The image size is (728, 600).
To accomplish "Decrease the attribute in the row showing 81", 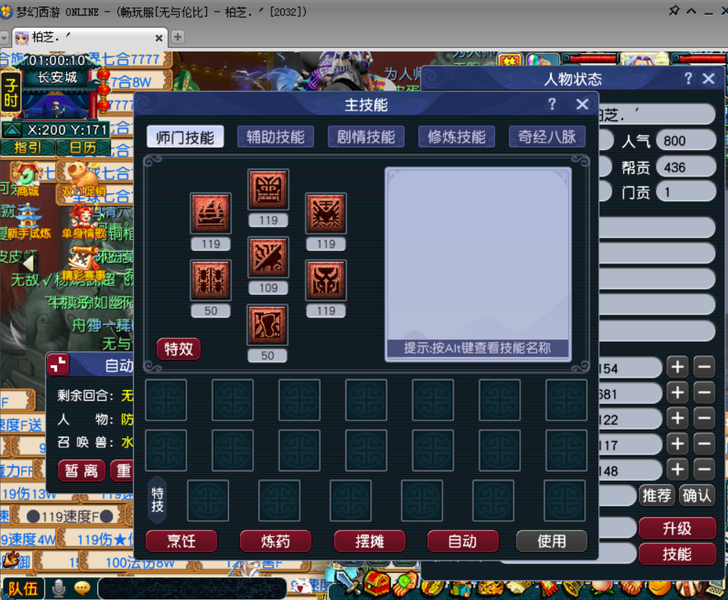I will [704, 393].
